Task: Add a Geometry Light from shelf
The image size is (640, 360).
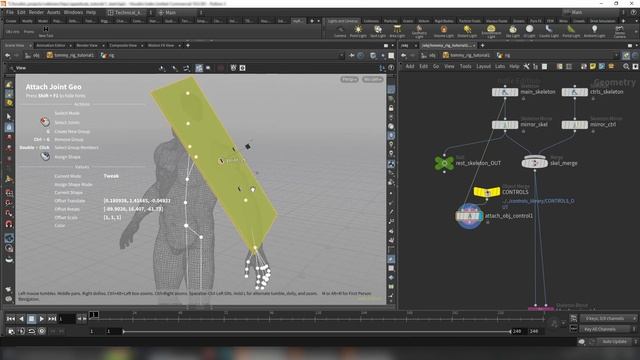Action: (x=419, y=31)
